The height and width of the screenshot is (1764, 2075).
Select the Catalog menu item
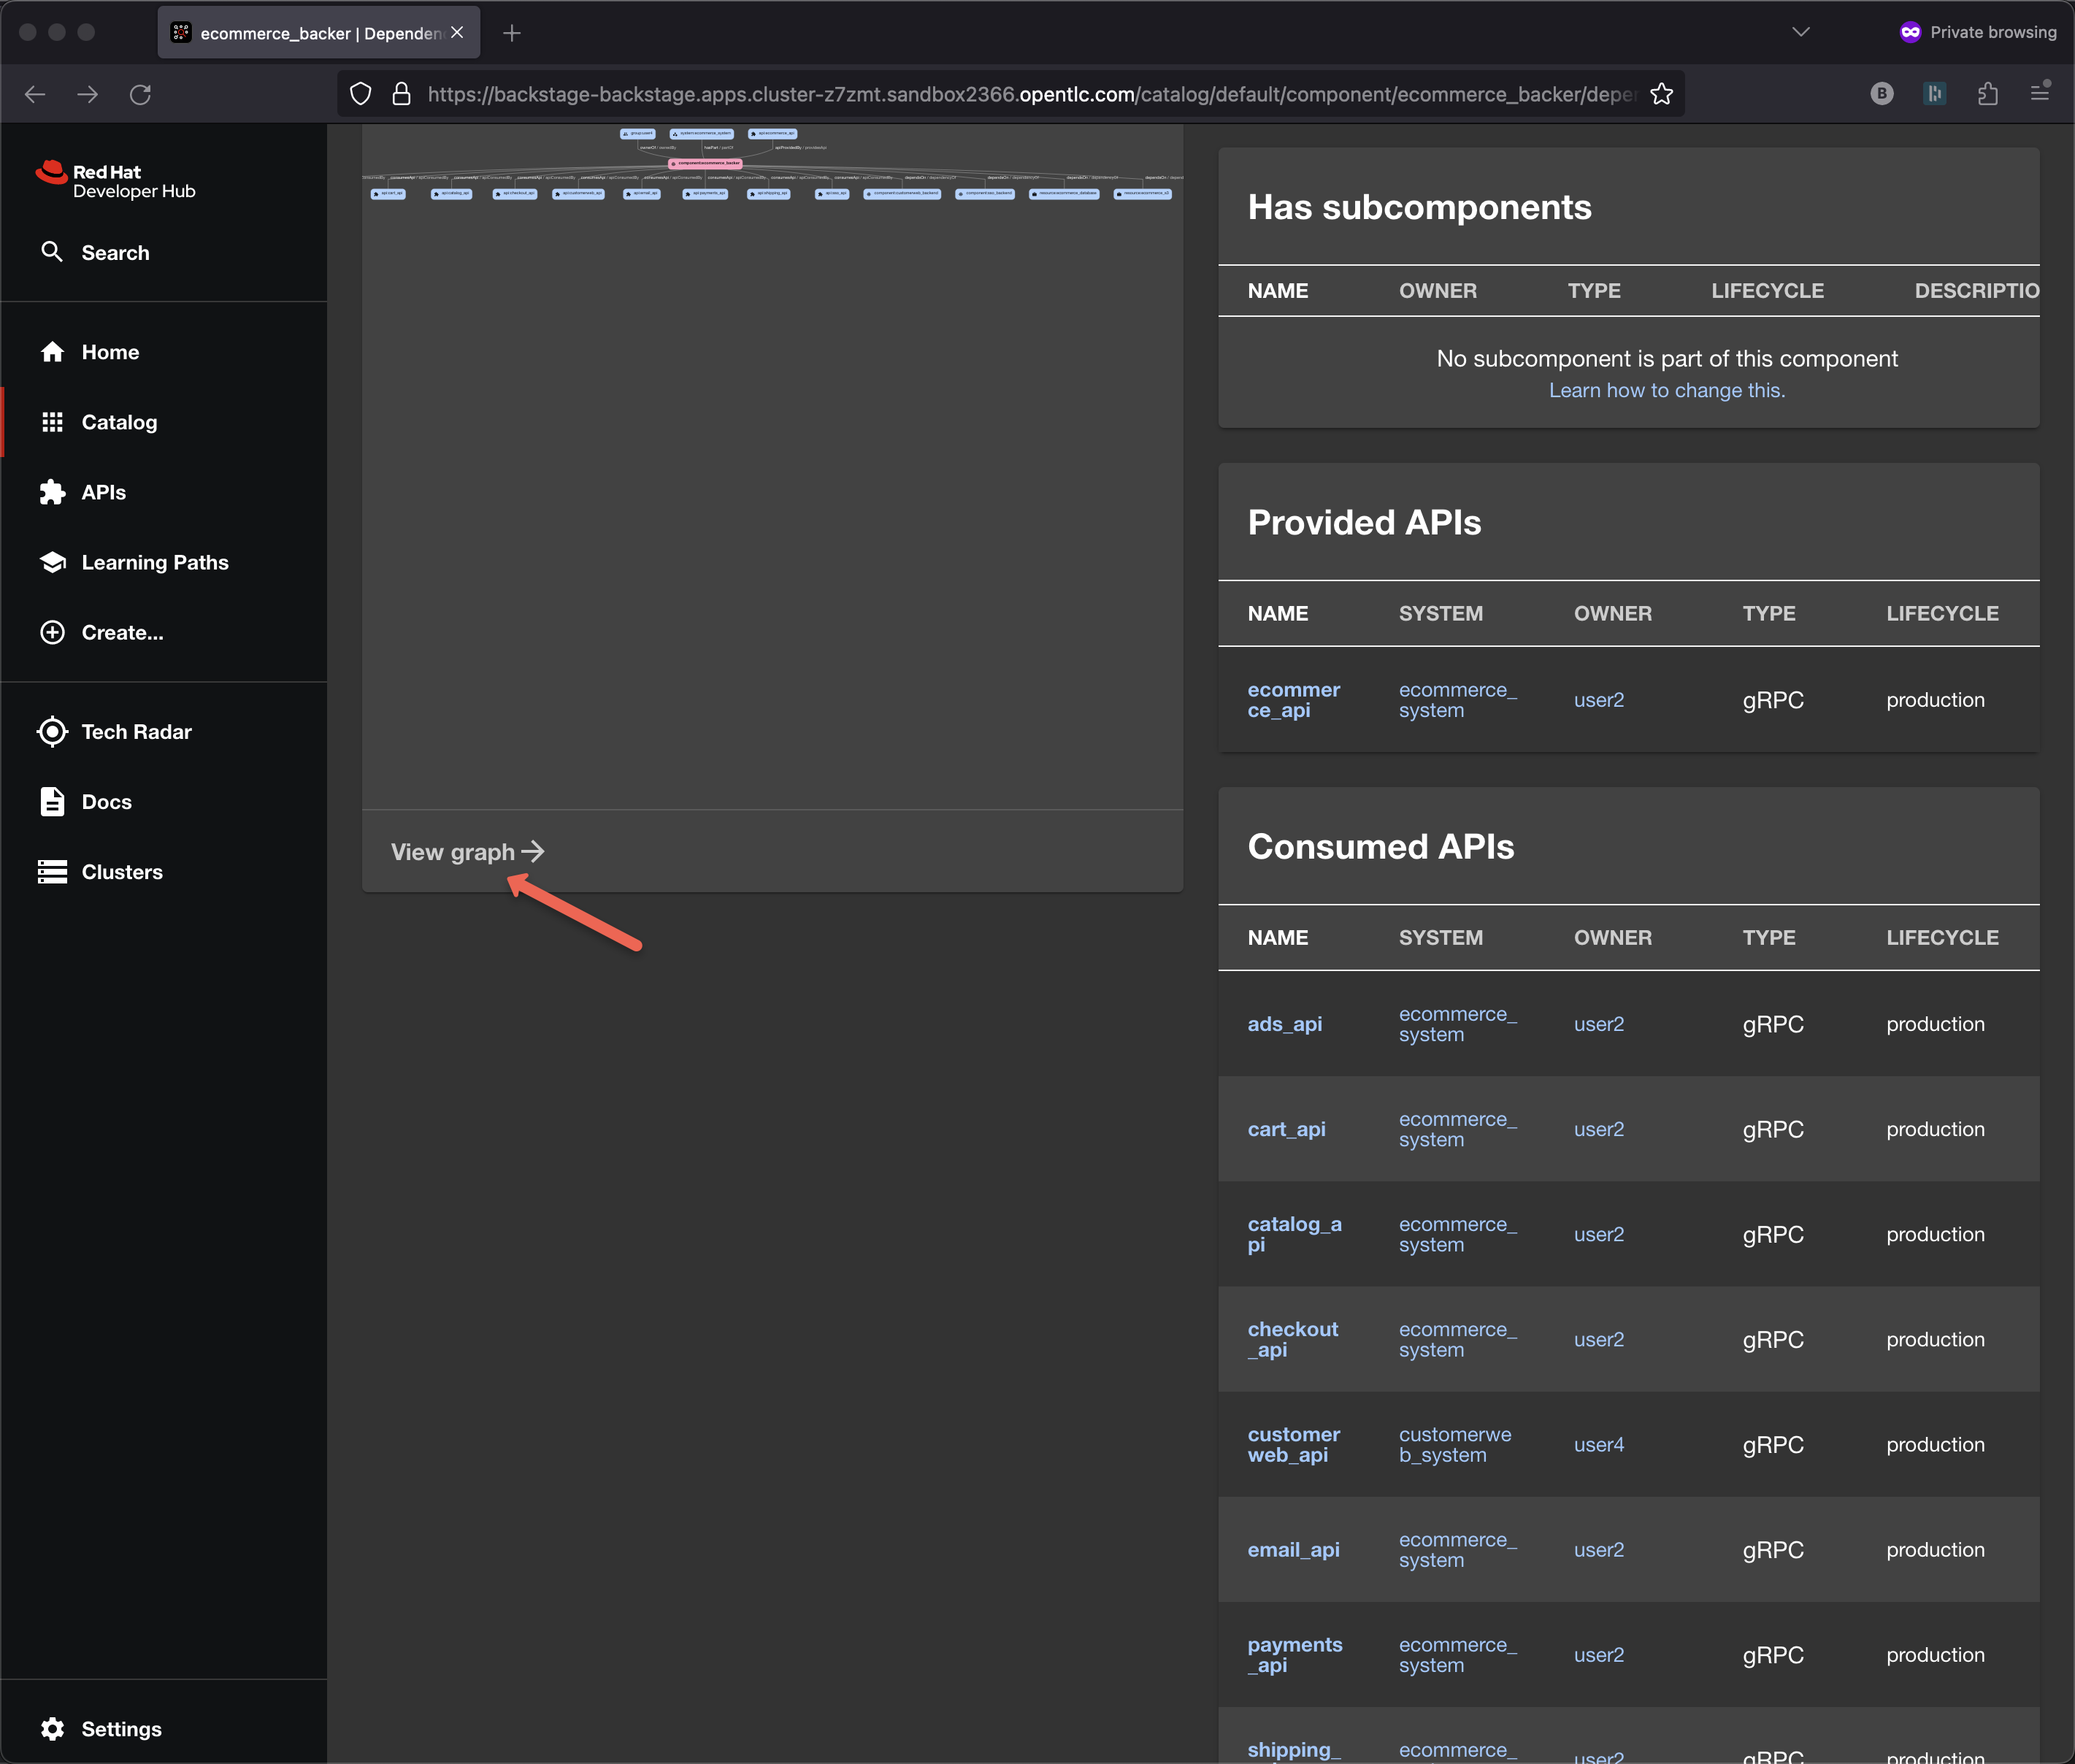coord(119,422)
